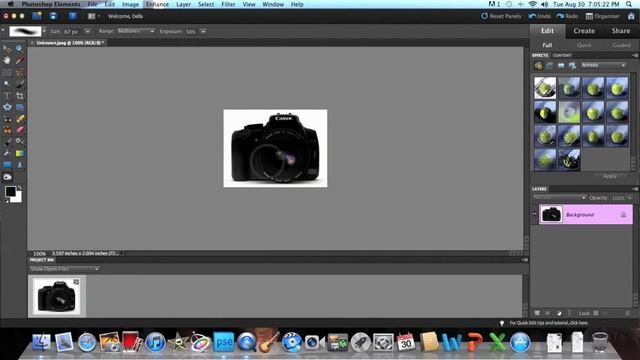The height and width of the screenshot is (360, 640).
Task: Click the black foreground color swatch
Action: pos(10,191)
